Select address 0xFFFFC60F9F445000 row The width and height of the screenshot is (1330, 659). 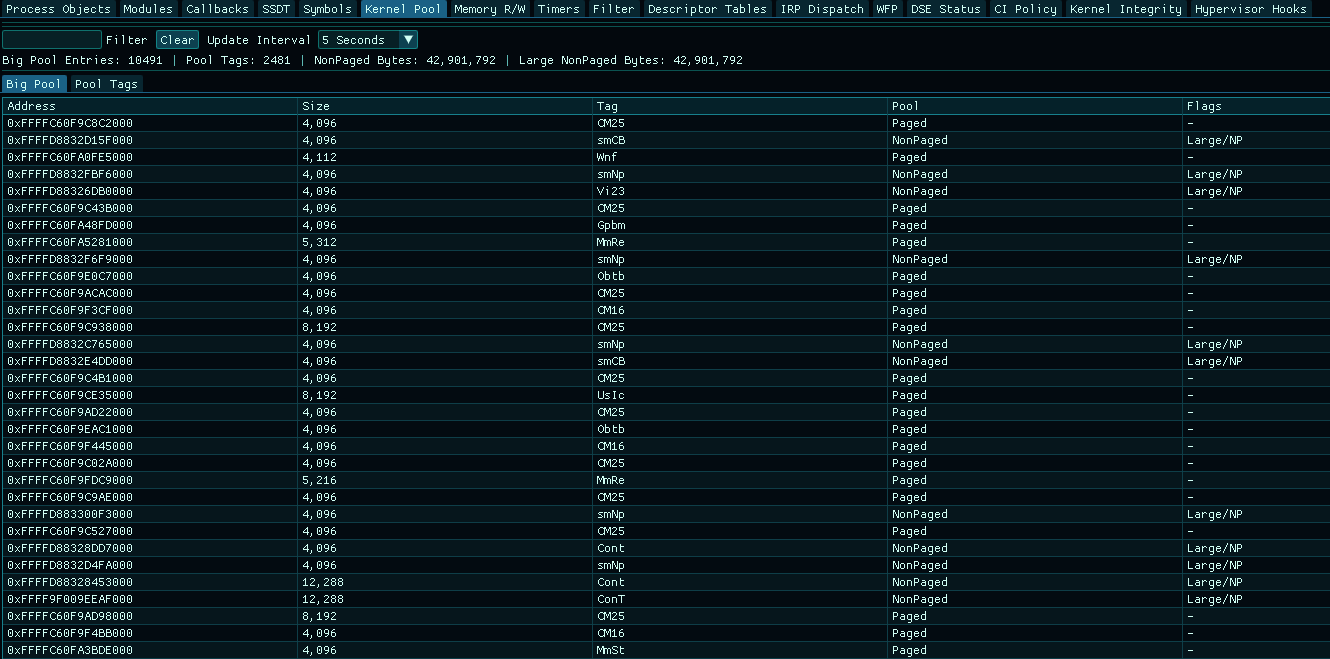[x=666, y=446]
